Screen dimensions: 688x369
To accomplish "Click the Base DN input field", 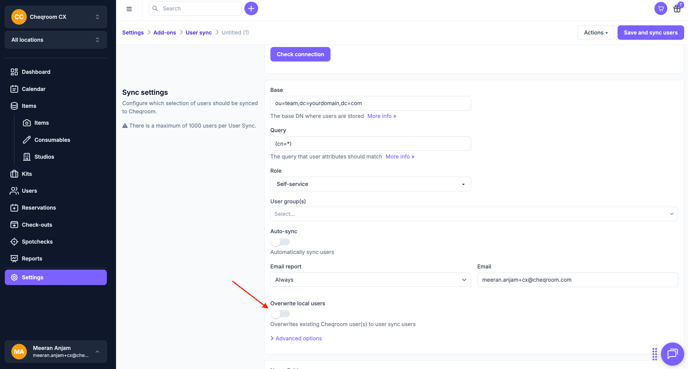I will 370,104.
